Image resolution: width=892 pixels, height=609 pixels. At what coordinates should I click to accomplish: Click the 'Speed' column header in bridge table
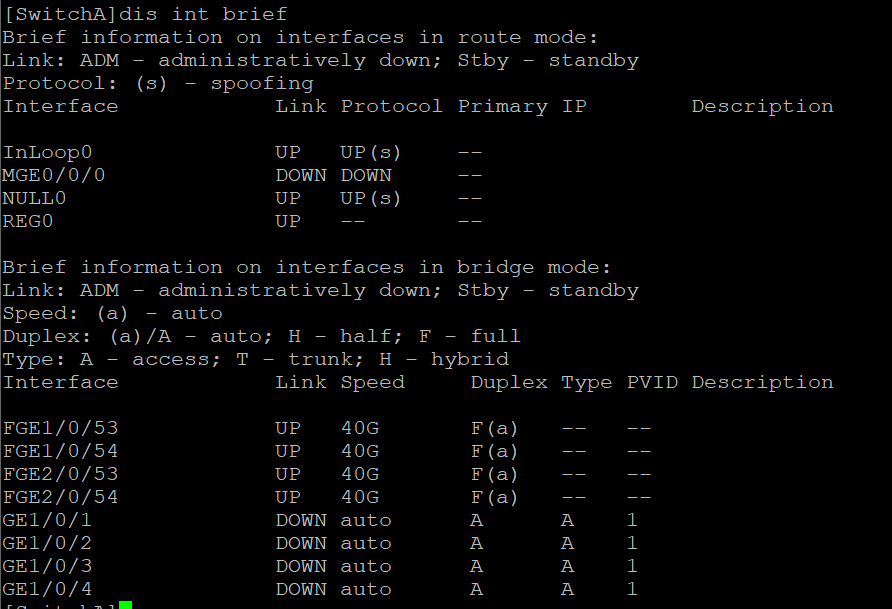[x=372, y=382]
